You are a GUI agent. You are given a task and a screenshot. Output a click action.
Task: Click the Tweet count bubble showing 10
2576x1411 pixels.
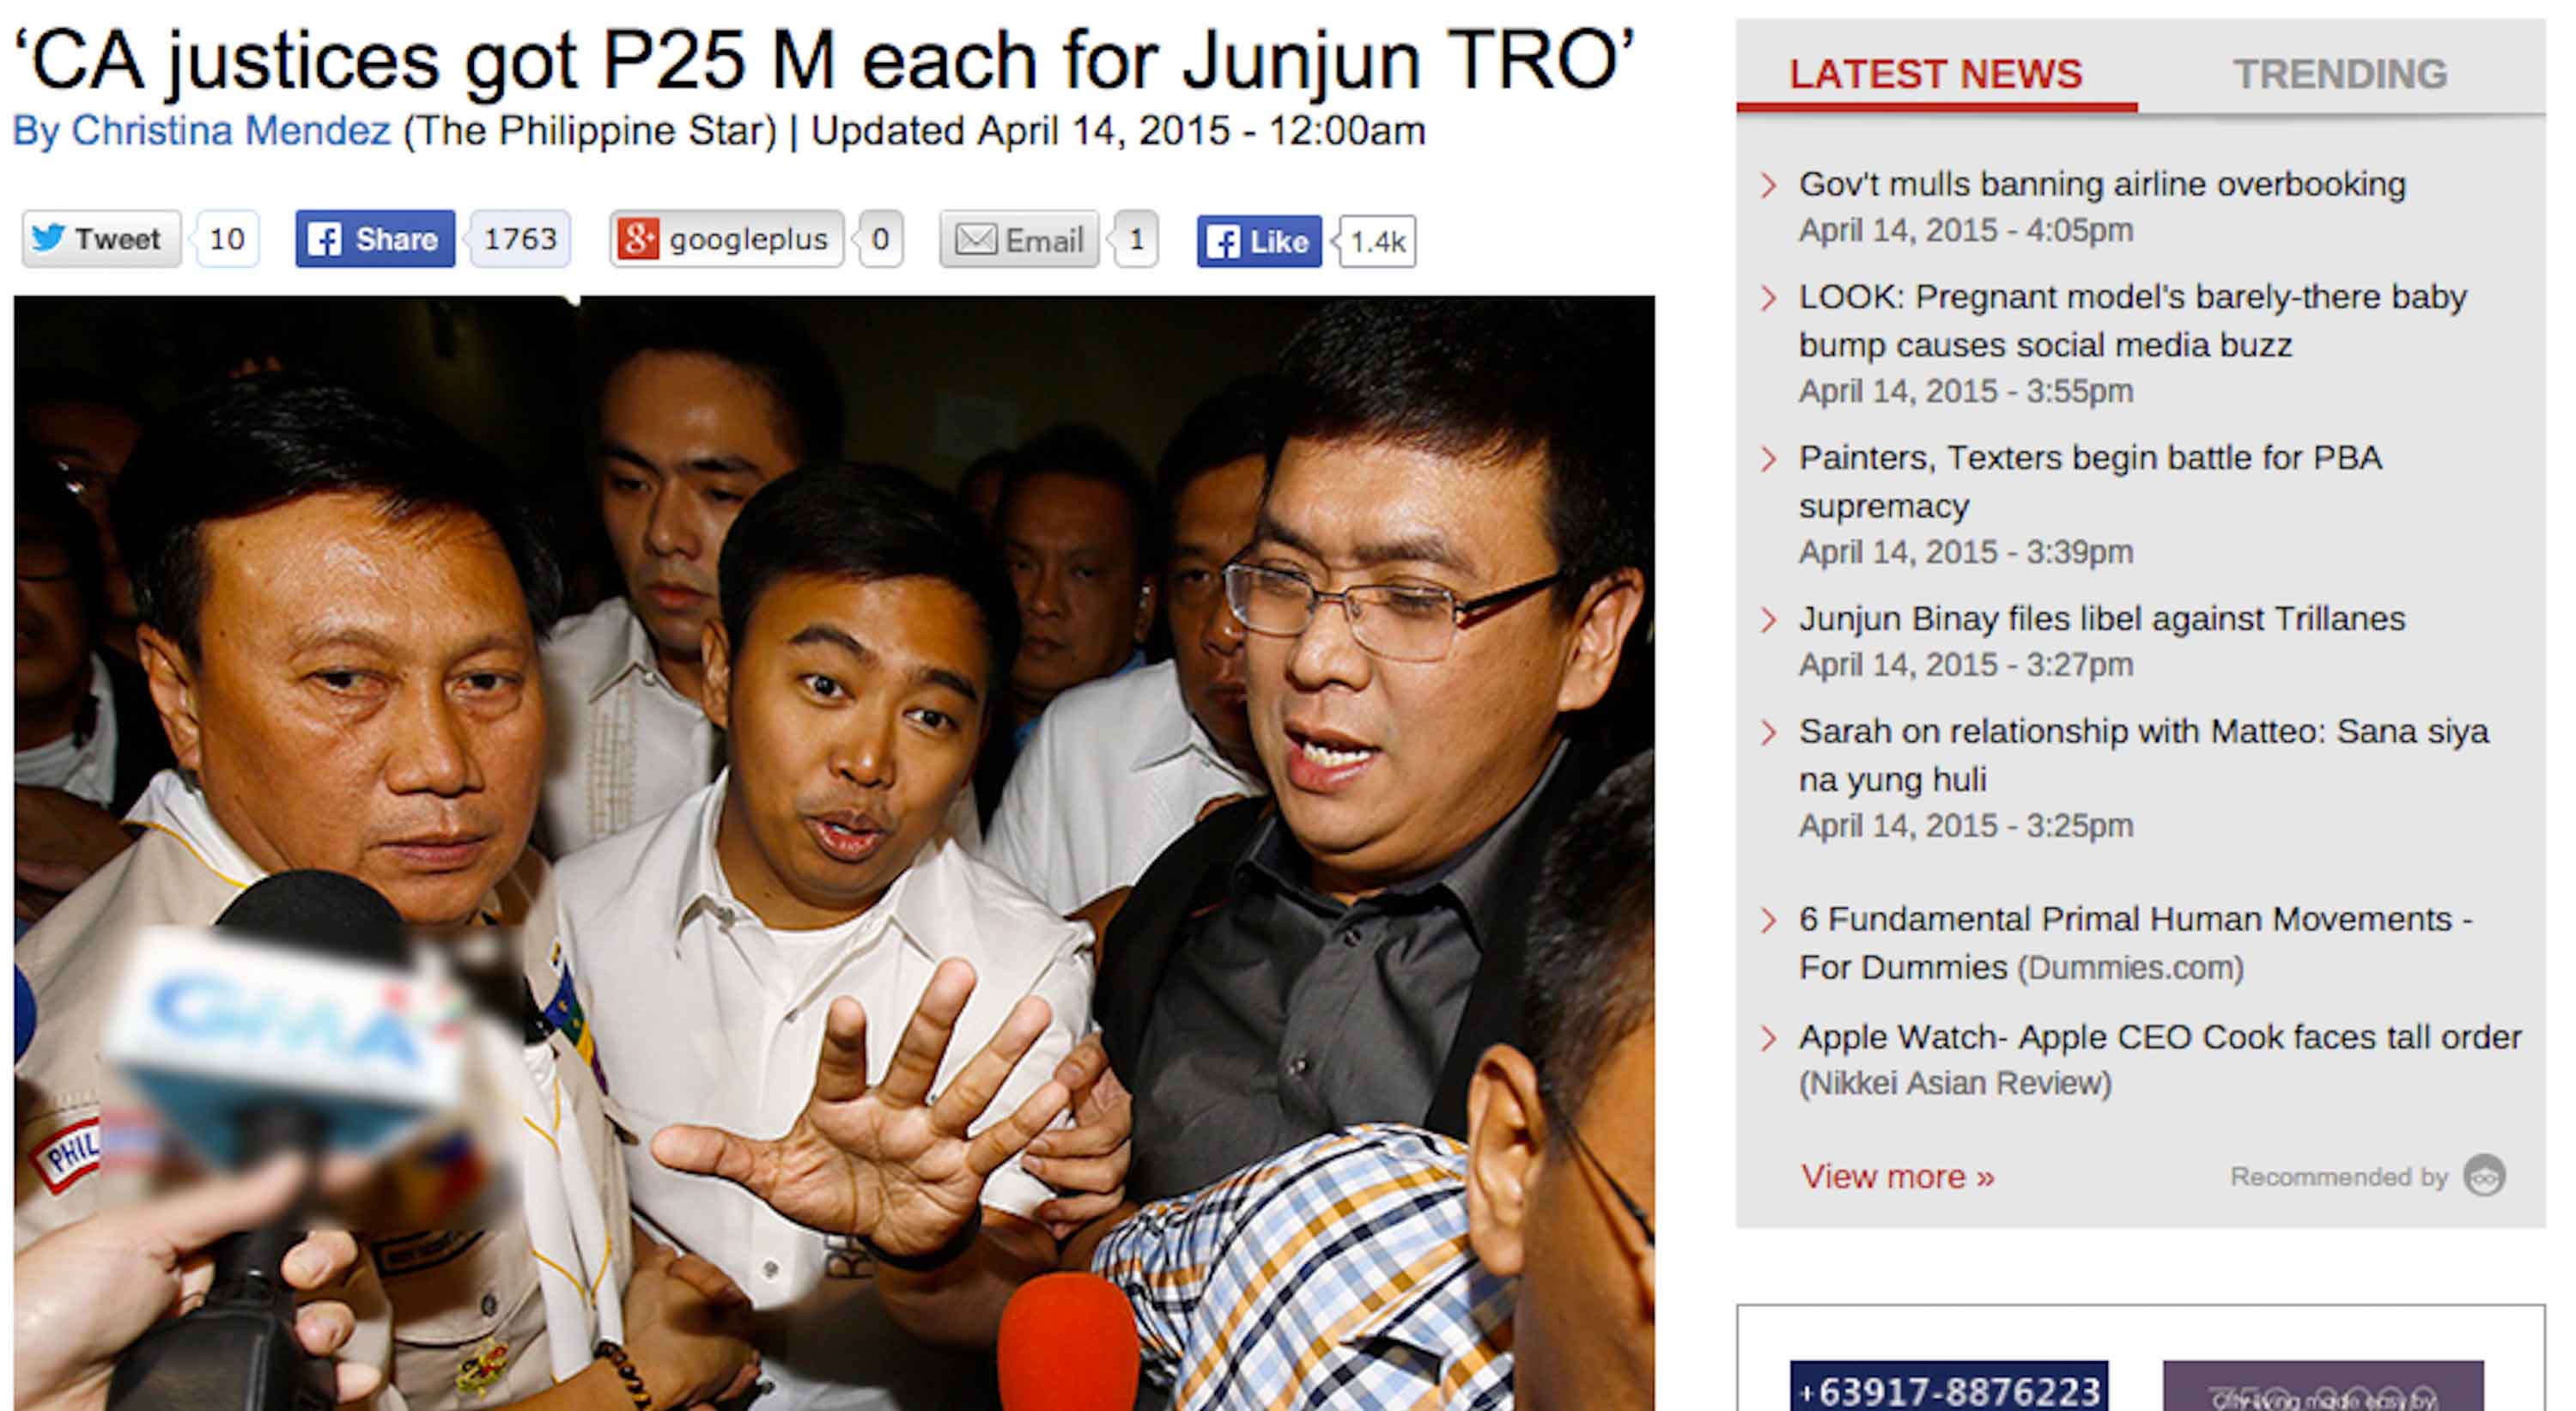(228, 239)
